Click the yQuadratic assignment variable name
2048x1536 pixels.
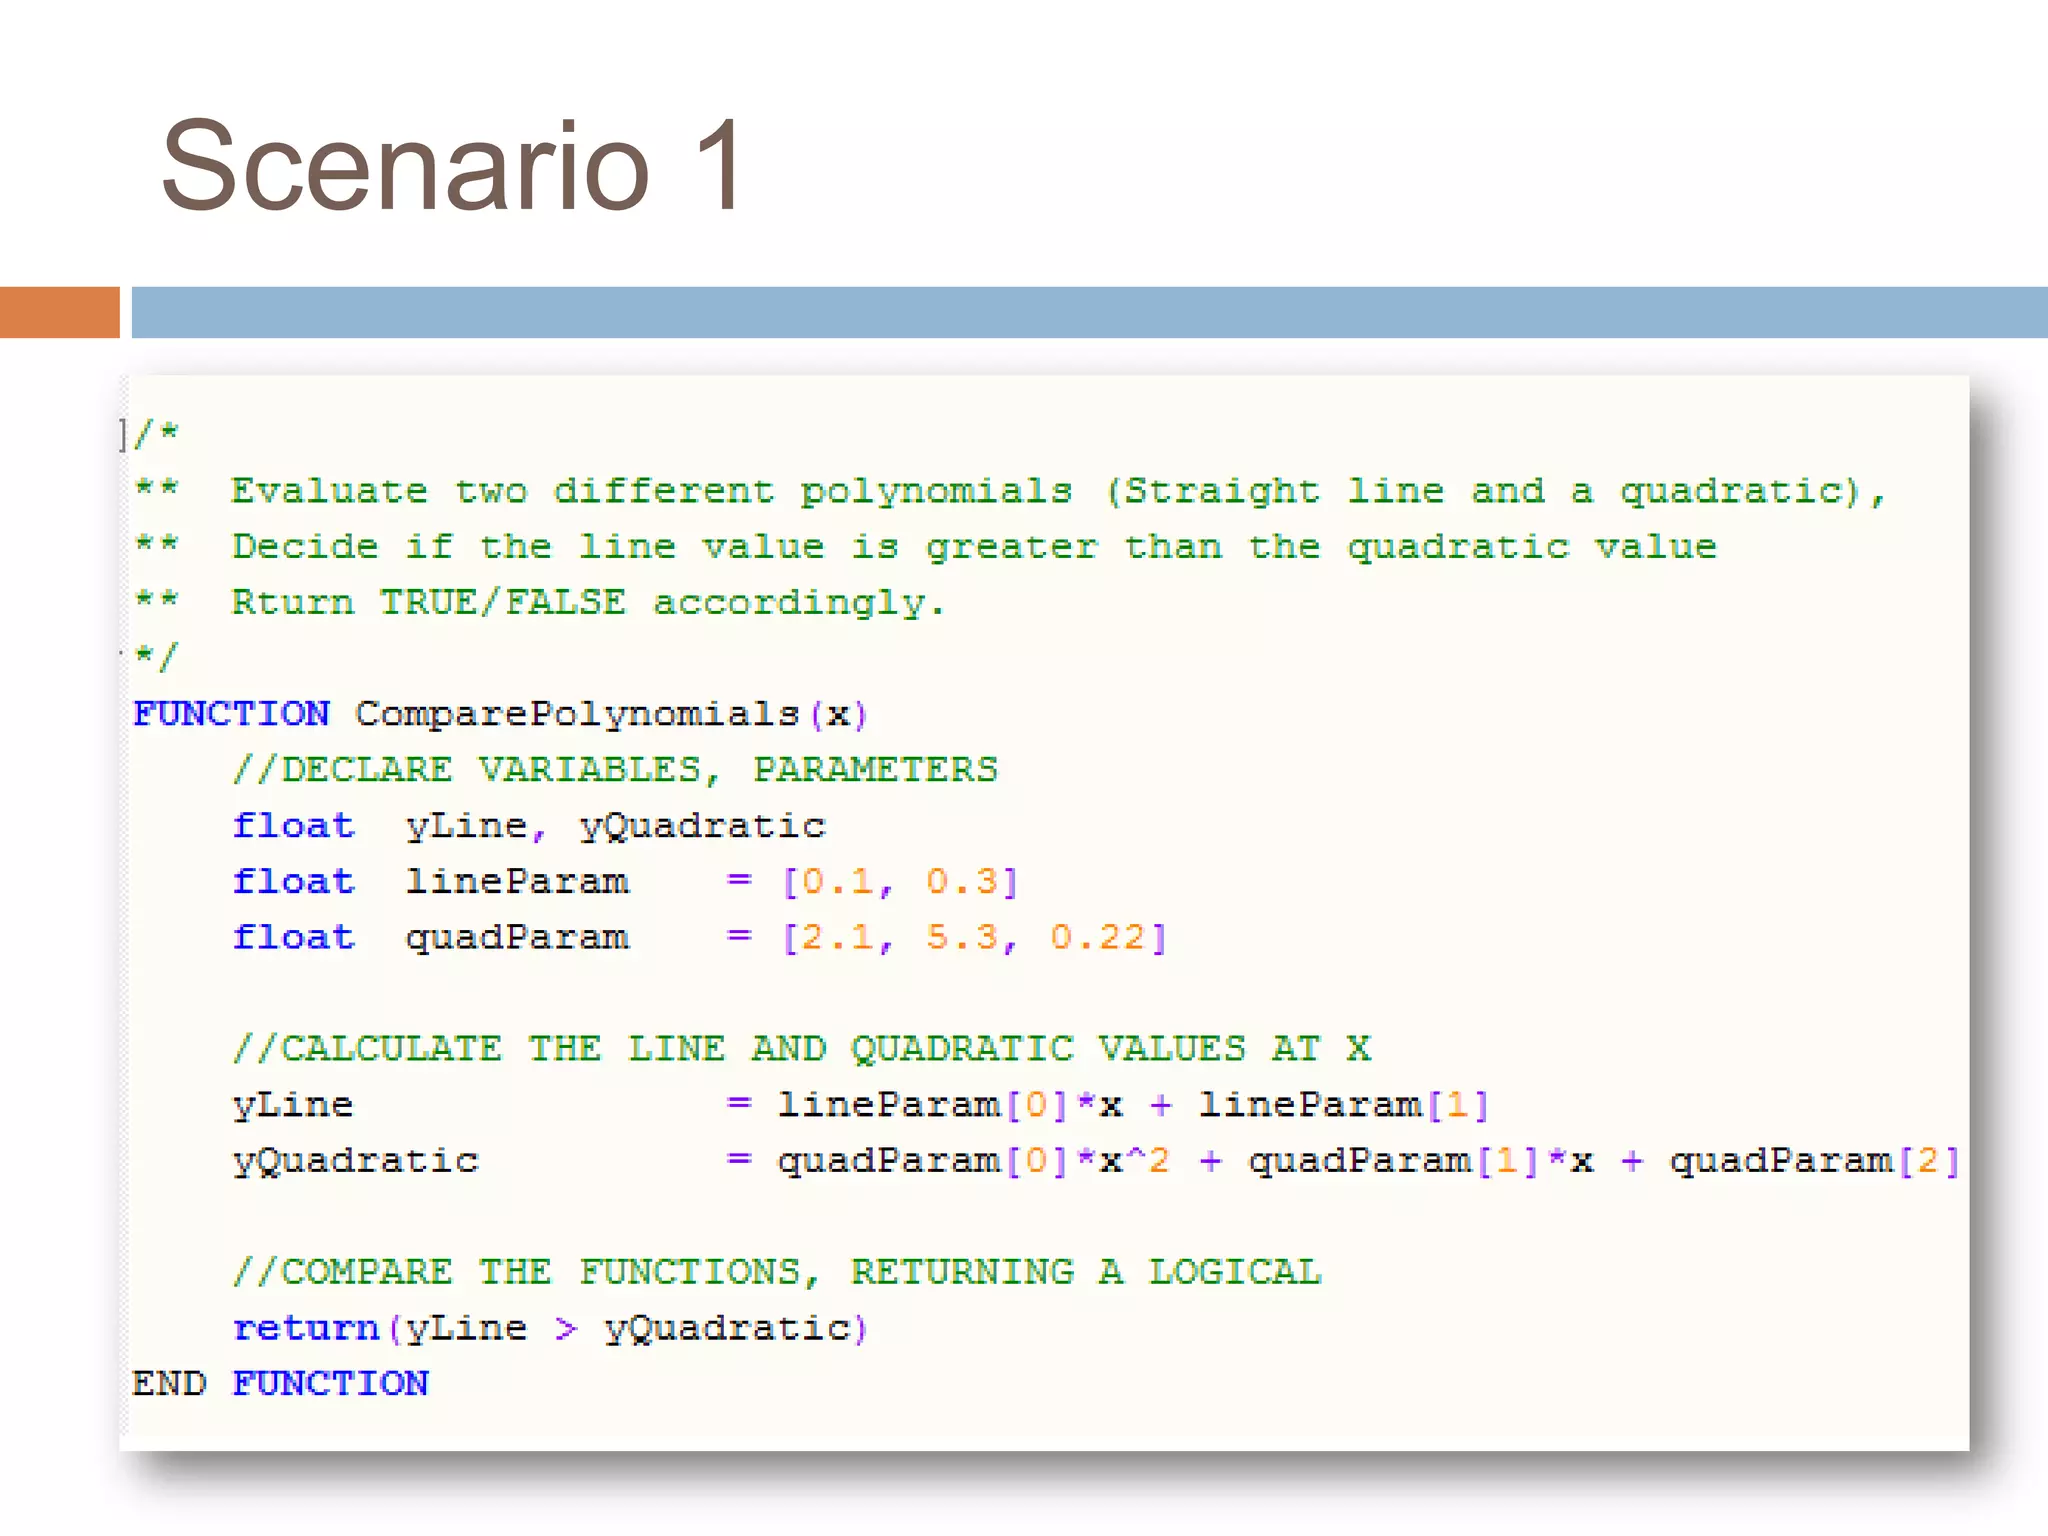click(355, 1161)
